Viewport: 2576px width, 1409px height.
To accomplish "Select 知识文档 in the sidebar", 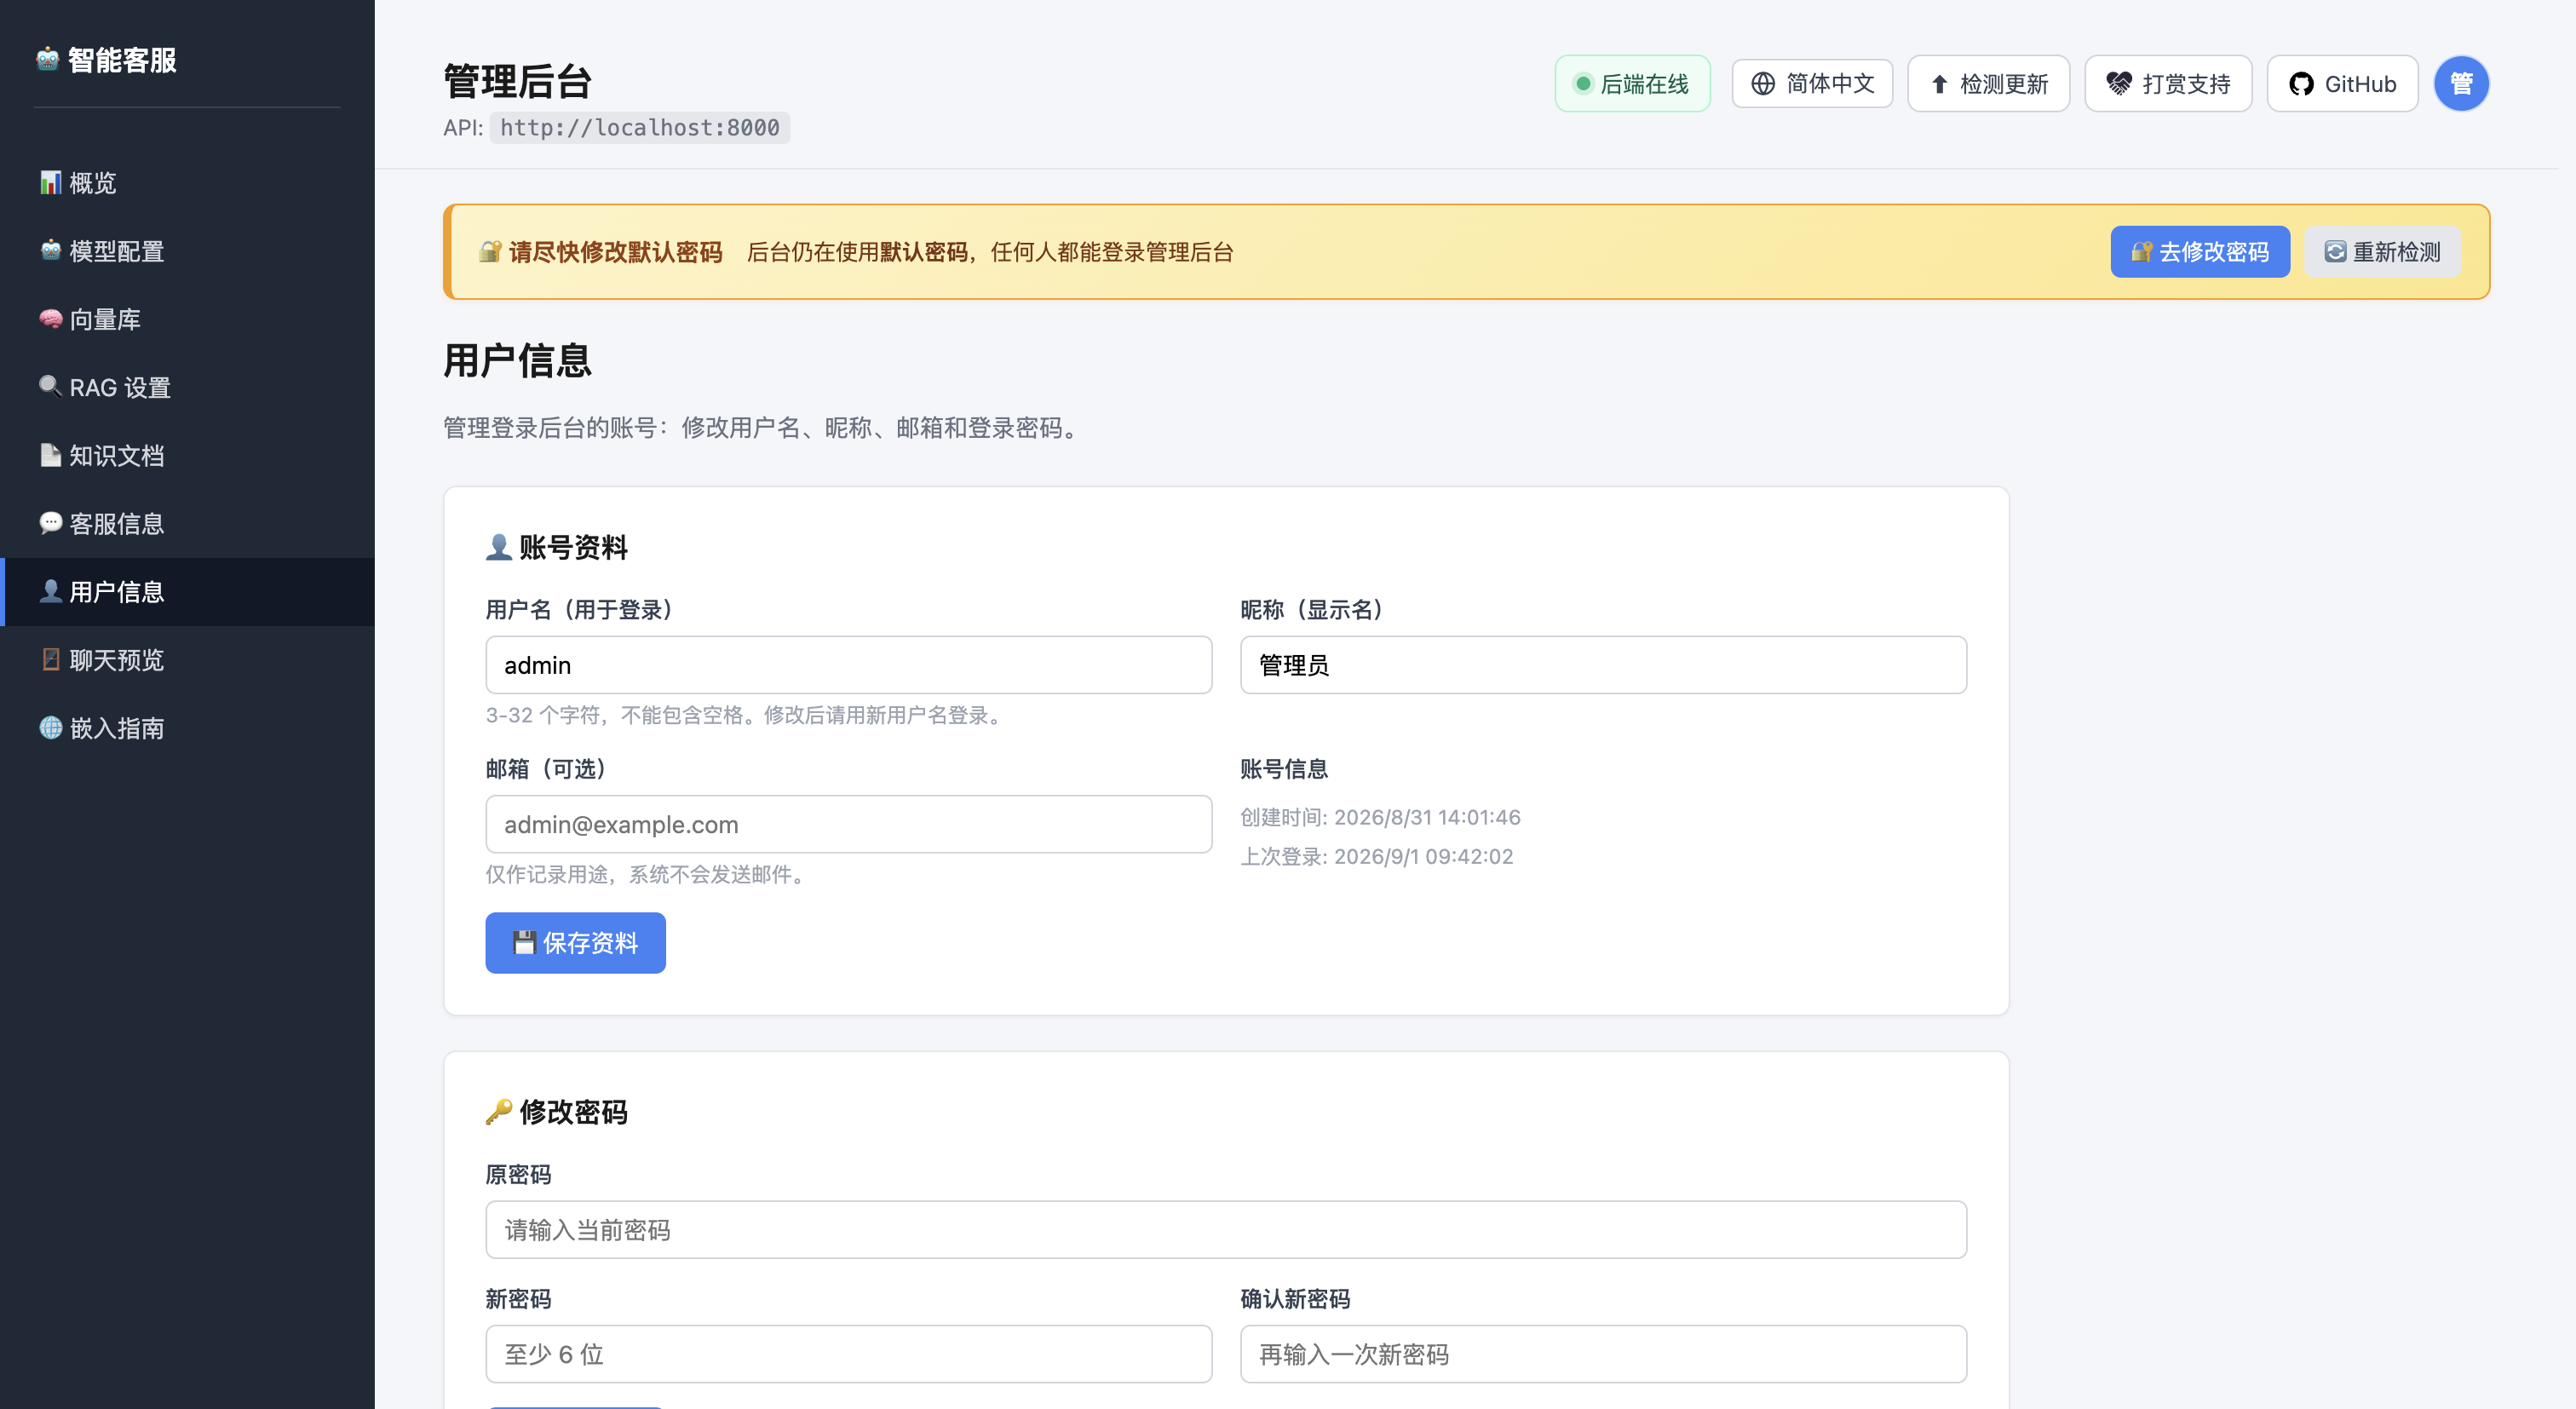I will [188, 455].
